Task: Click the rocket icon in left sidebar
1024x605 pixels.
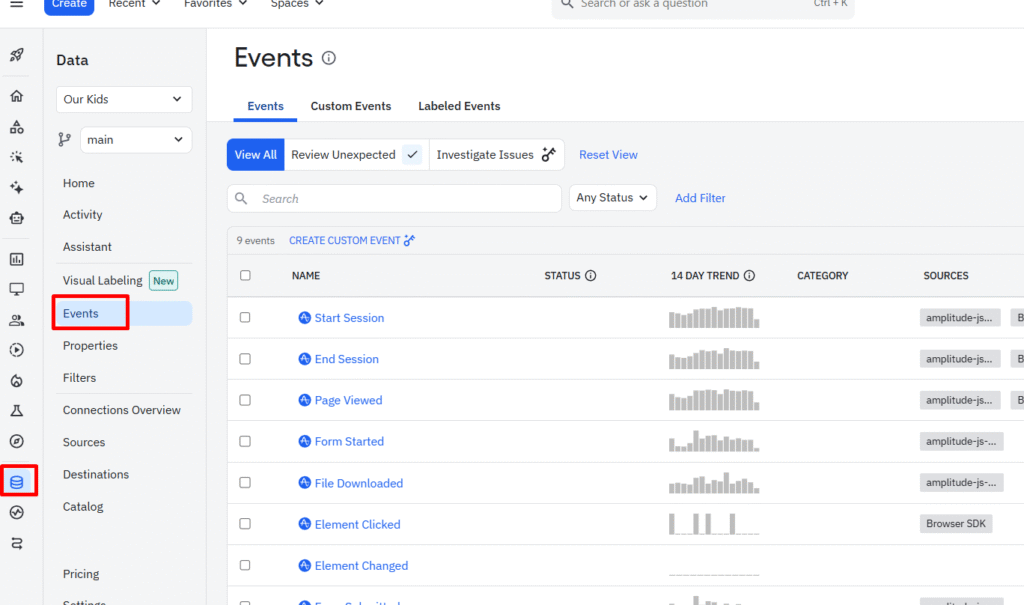Action: [16, 55]
